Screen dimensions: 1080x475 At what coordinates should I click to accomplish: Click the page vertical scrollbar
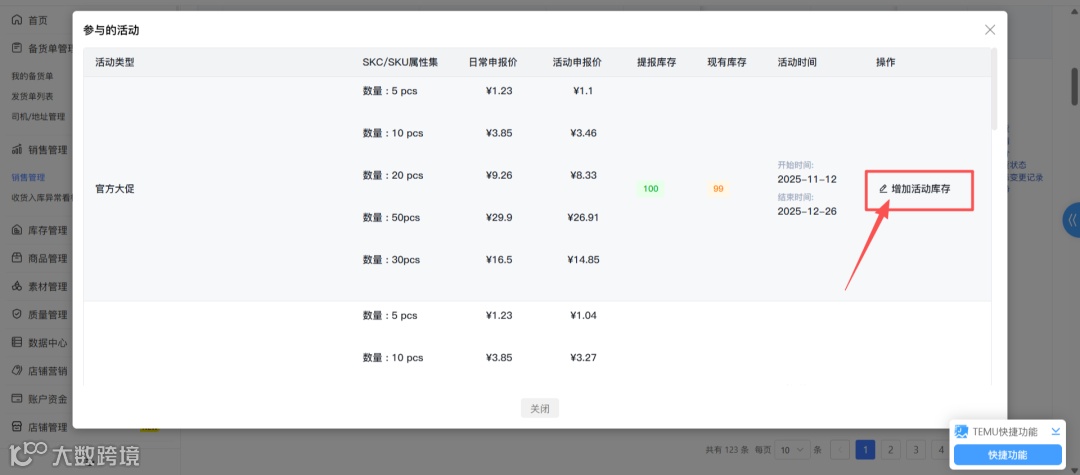click(1075, 86)
